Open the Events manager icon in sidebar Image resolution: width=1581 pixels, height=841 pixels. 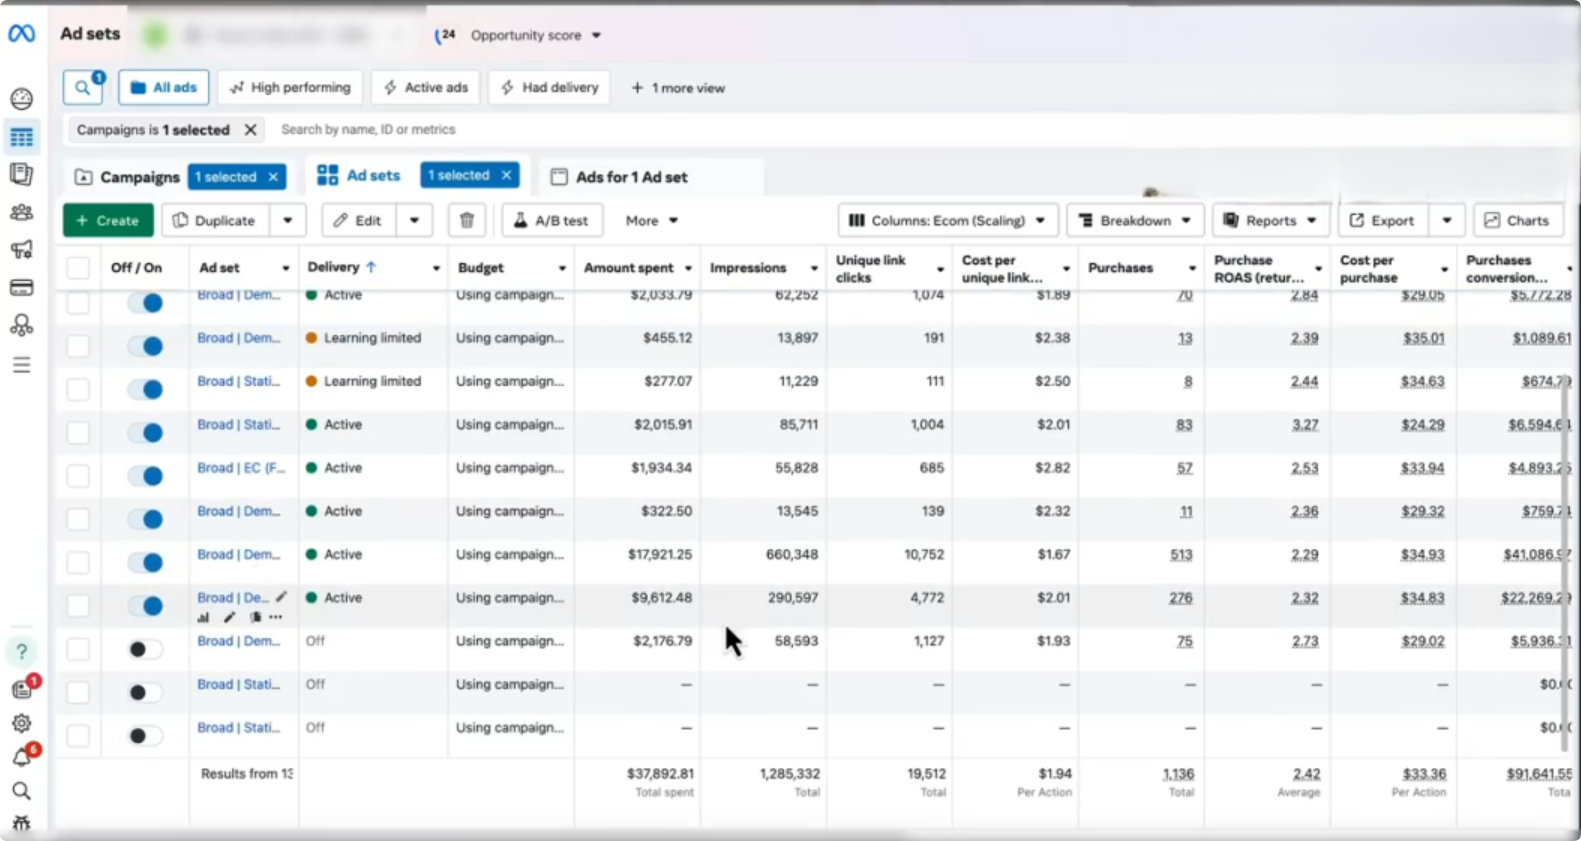pos(21,325)
